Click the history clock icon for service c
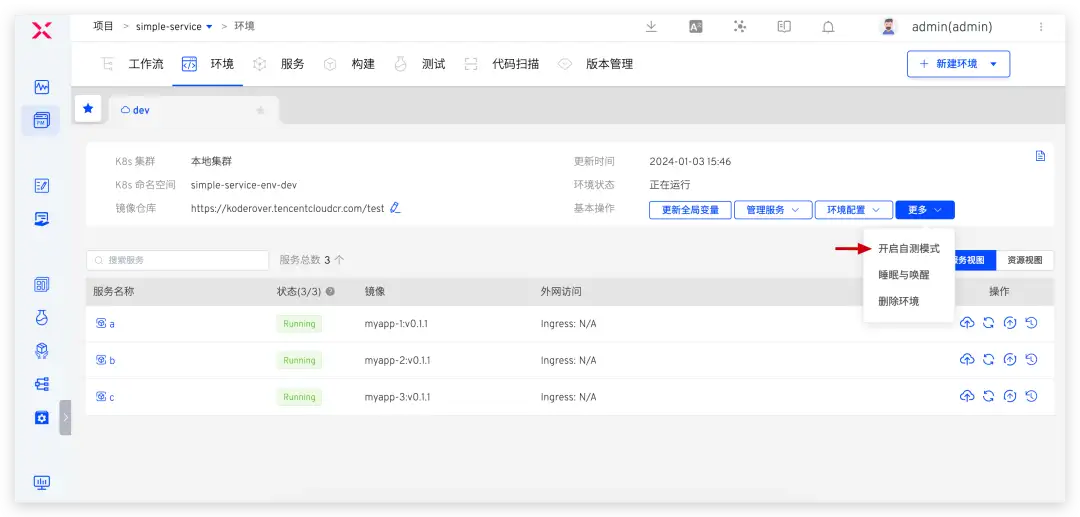Image resolution: width=1080 pixels, height=517 pixels. click(x=1031, y=397)
